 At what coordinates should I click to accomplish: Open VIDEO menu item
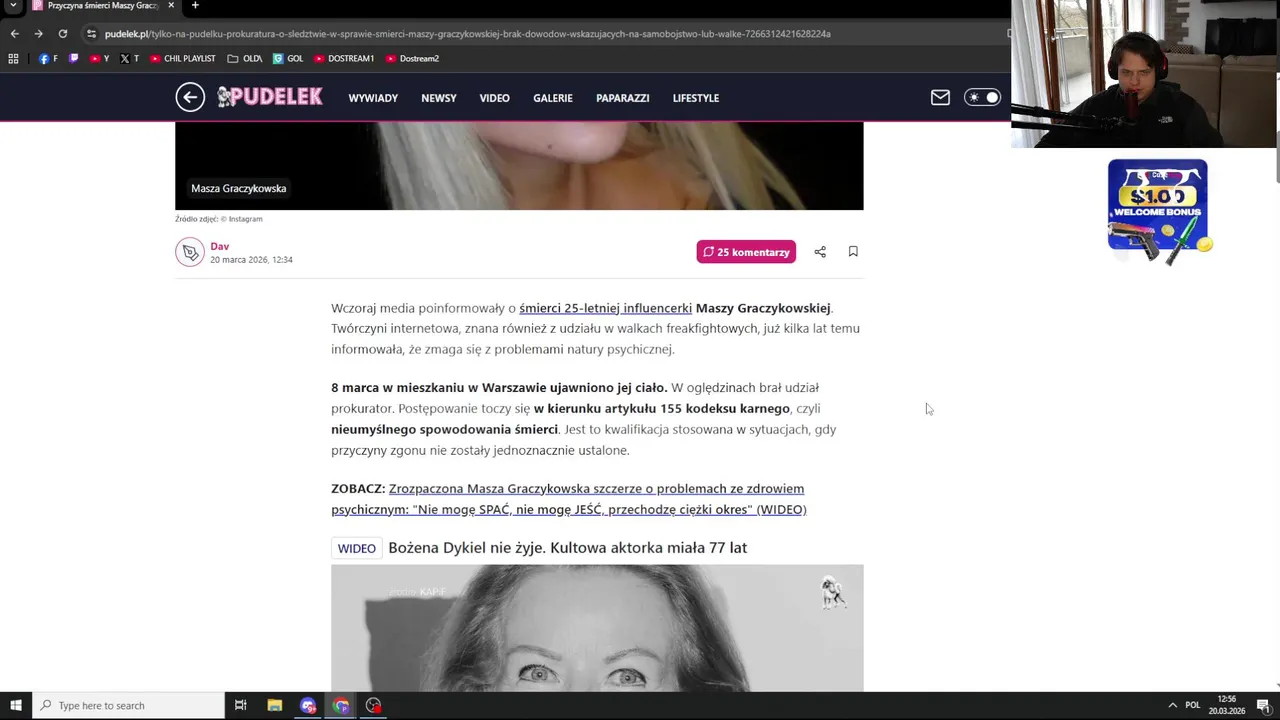tap(494, 98)
